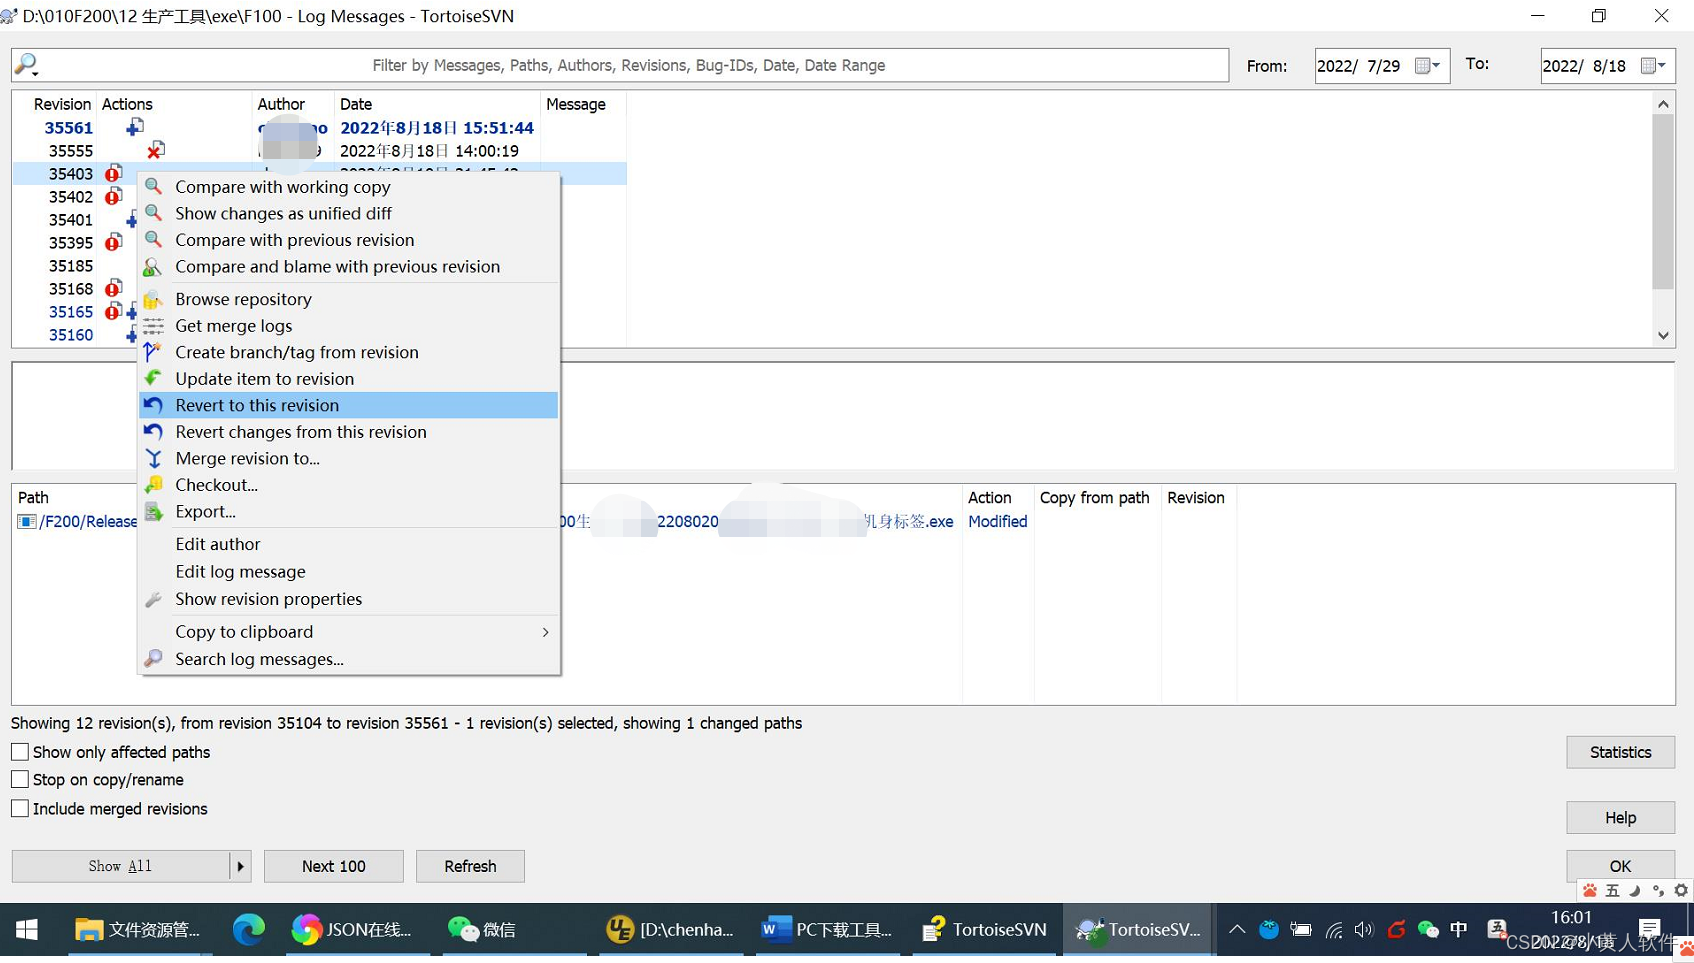Click the magnifier icon beside Compare with working copy
1694x963 pixels.
[x=153, y=186]
